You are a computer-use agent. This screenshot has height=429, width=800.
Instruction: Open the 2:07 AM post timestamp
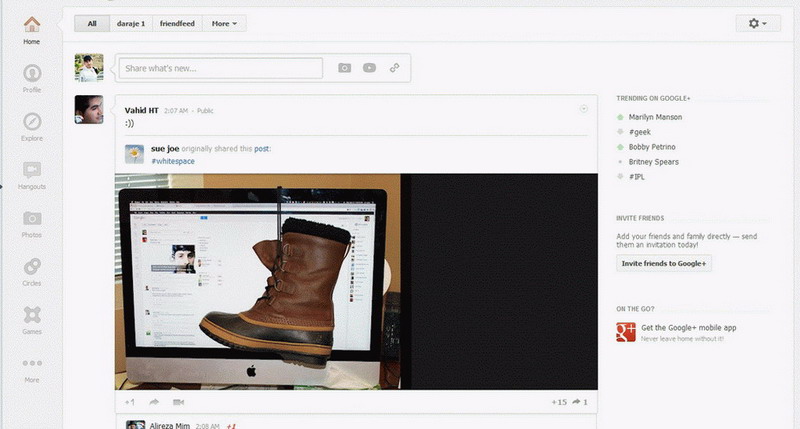(176, 111)
